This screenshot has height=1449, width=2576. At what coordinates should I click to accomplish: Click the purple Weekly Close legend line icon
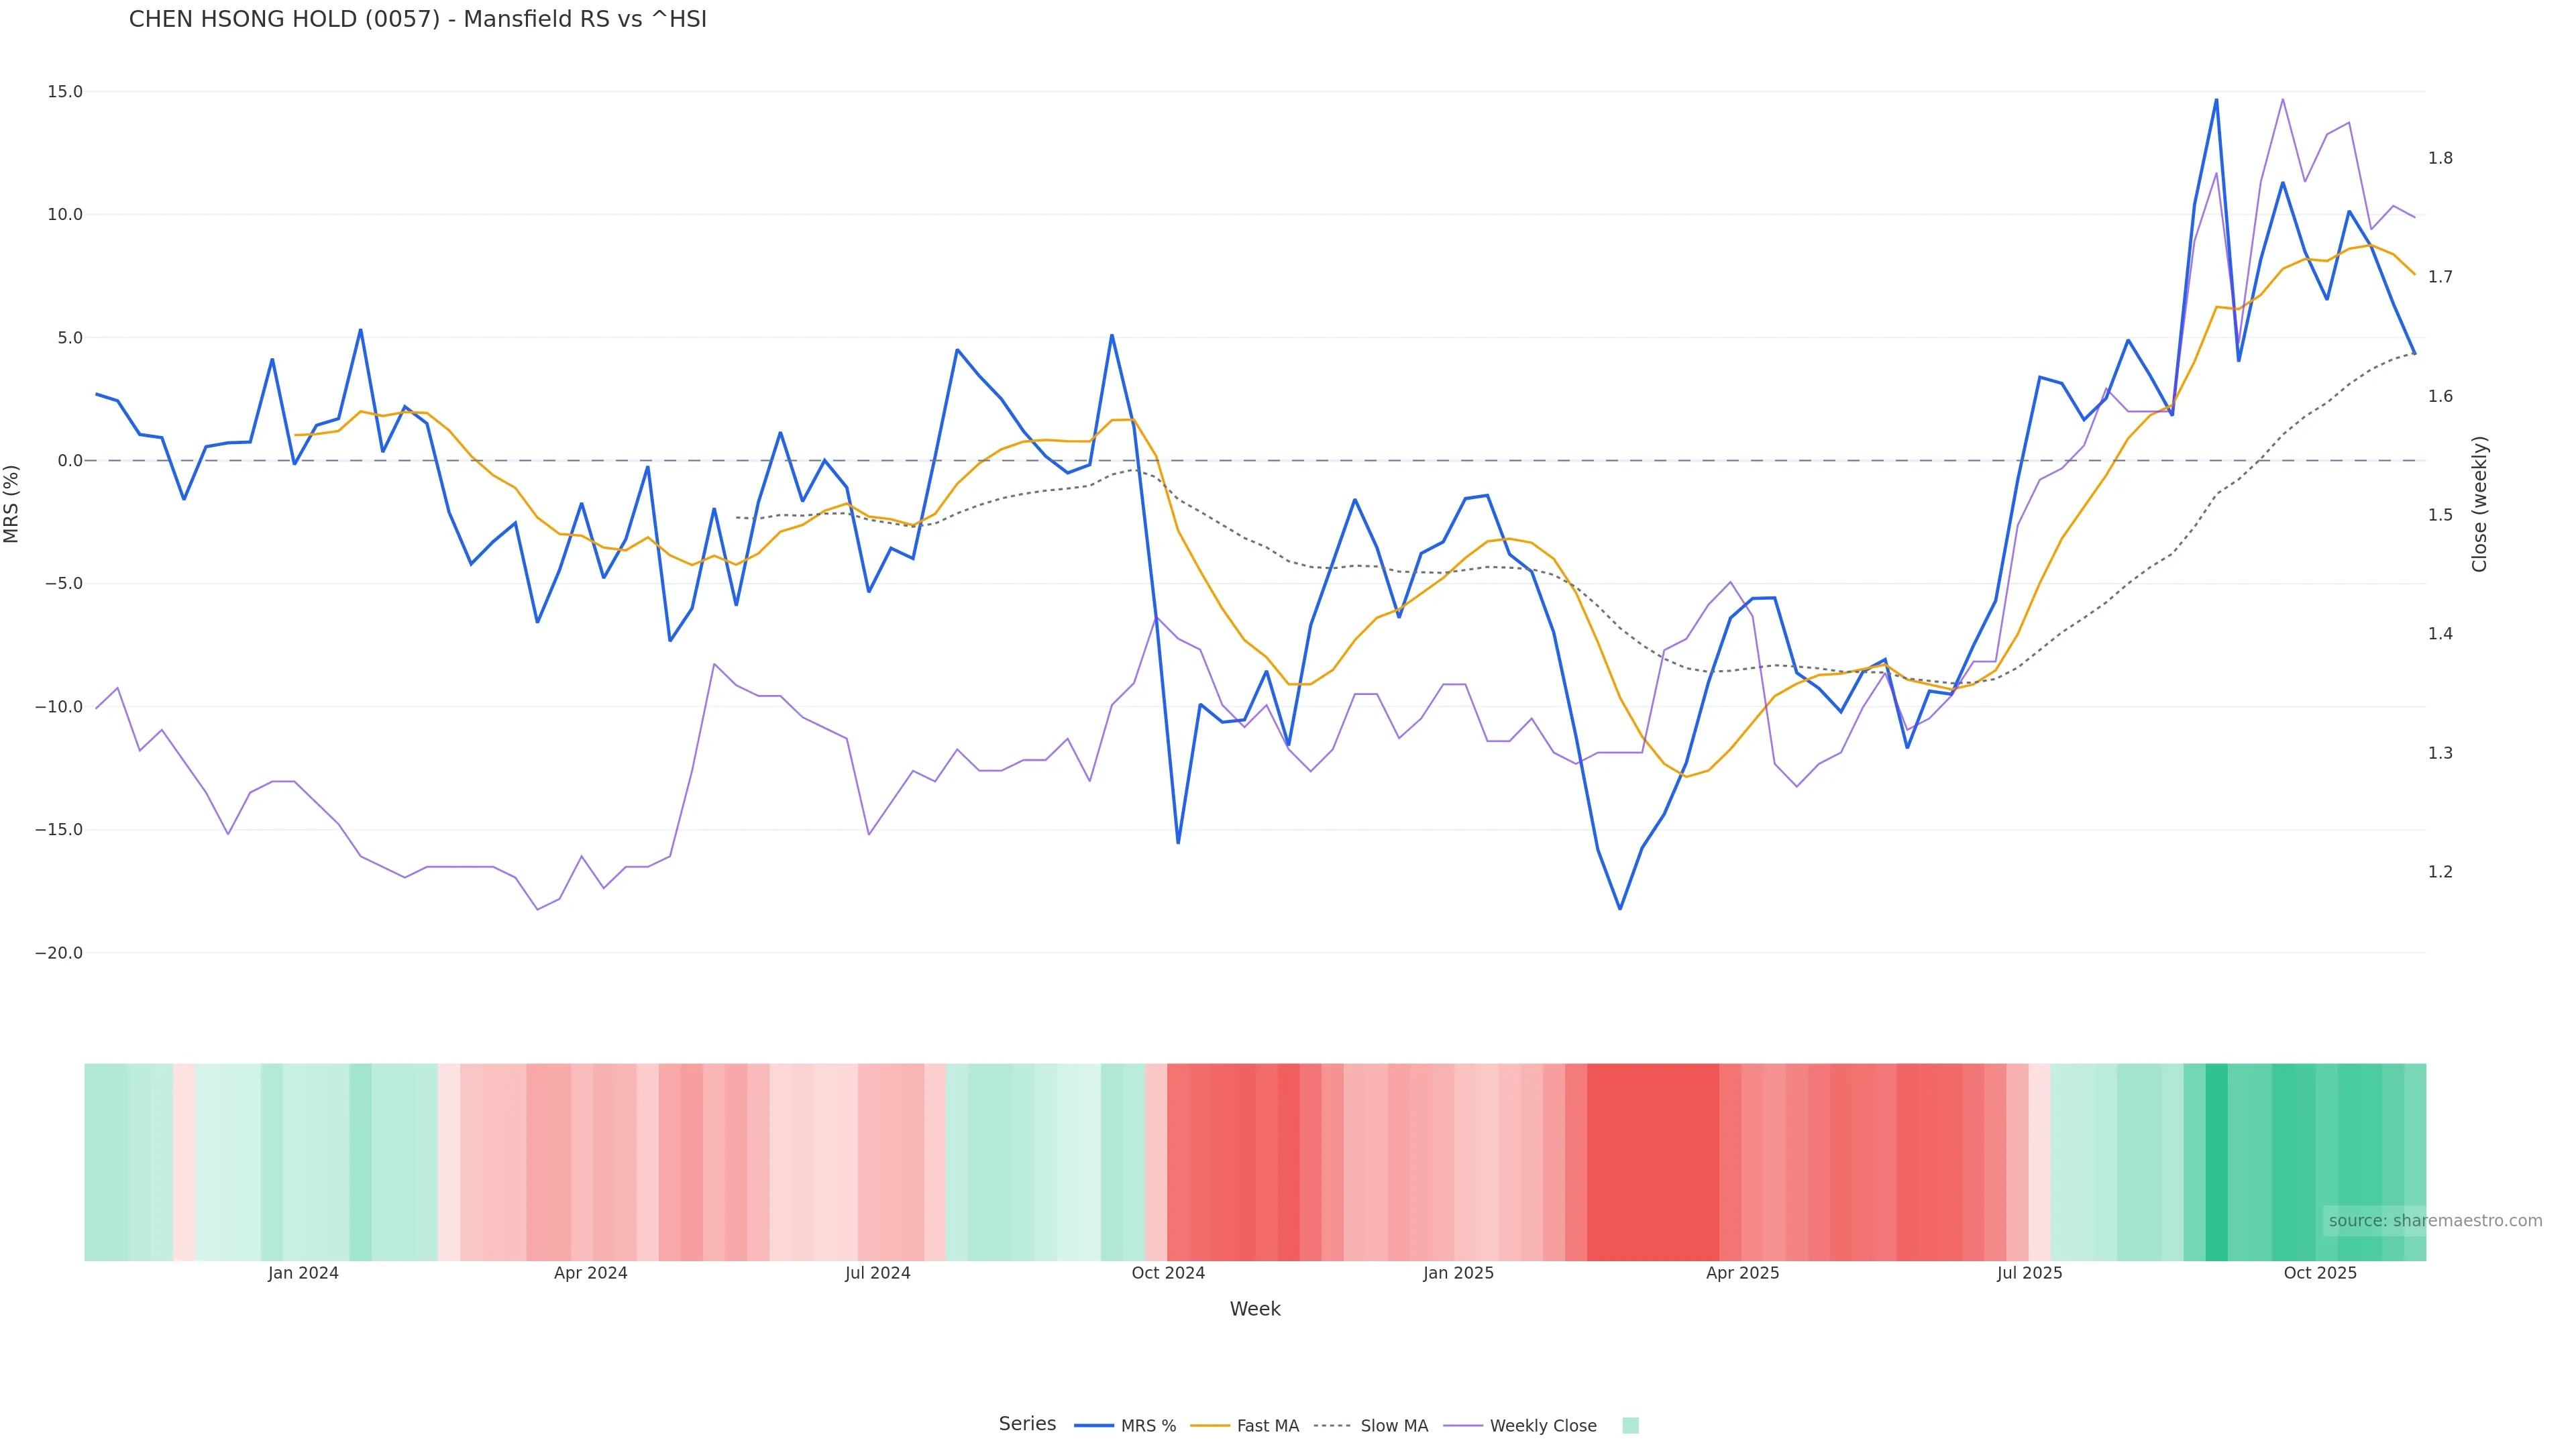click(1463, 1426)
